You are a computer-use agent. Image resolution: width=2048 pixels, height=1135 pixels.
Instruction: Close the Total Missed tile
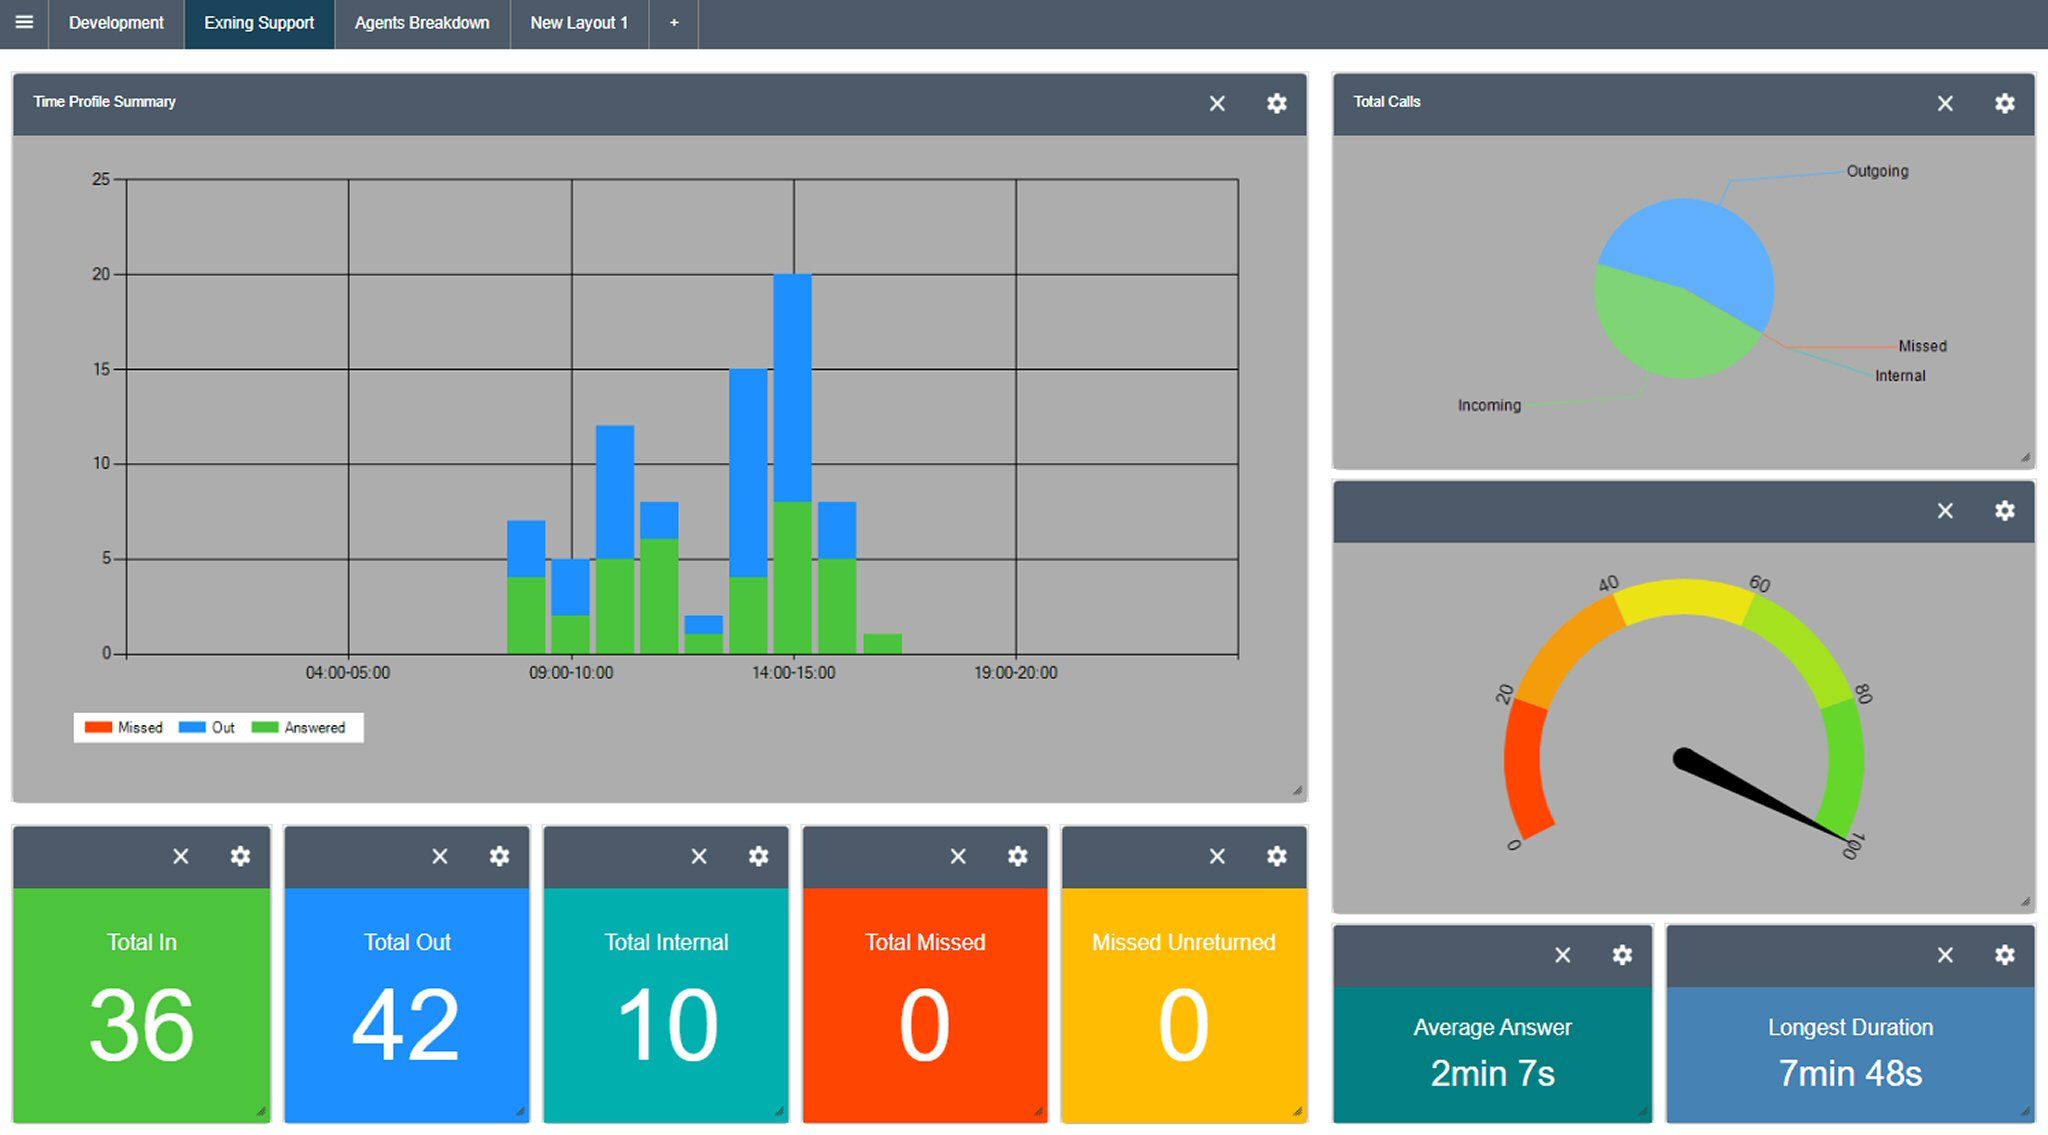(x=958, y=856)
